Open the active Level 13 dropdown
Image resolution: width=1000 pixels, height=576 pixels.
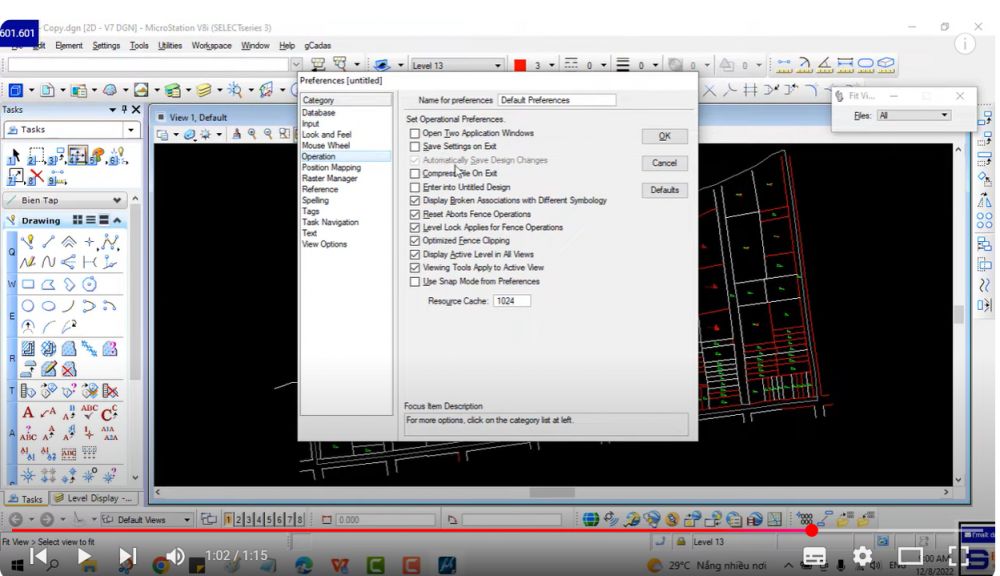pyautogui.click(x=498, y=65)
